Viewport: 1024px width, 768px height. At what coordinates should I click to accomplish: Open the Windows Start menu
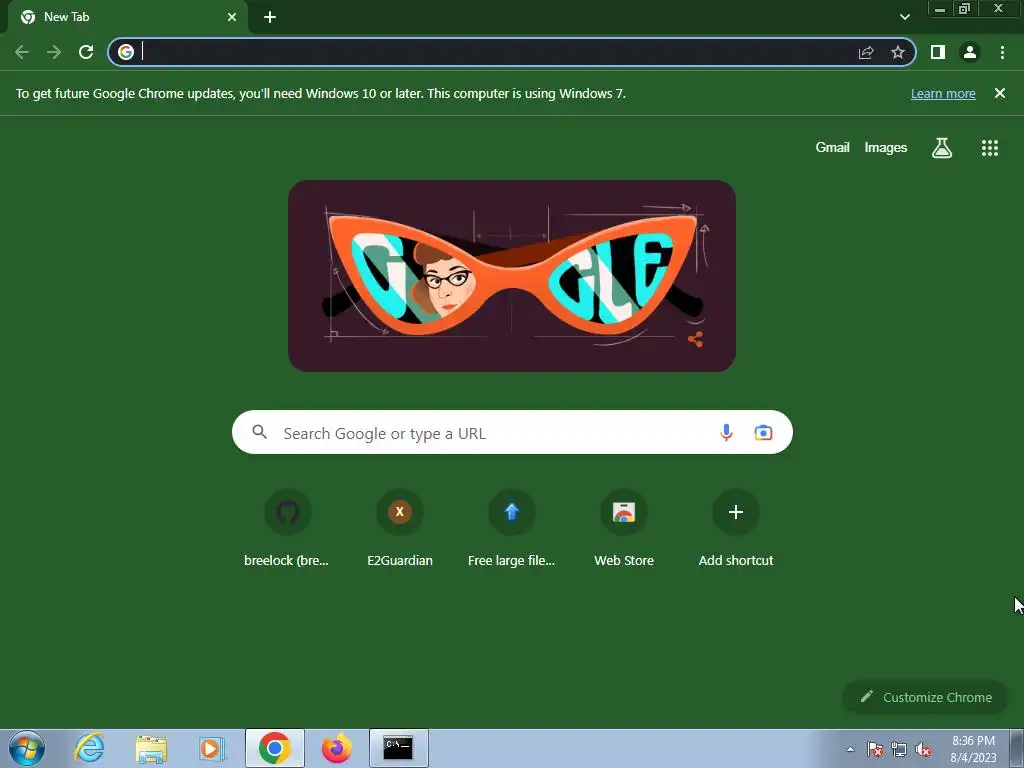pos(27,748)
